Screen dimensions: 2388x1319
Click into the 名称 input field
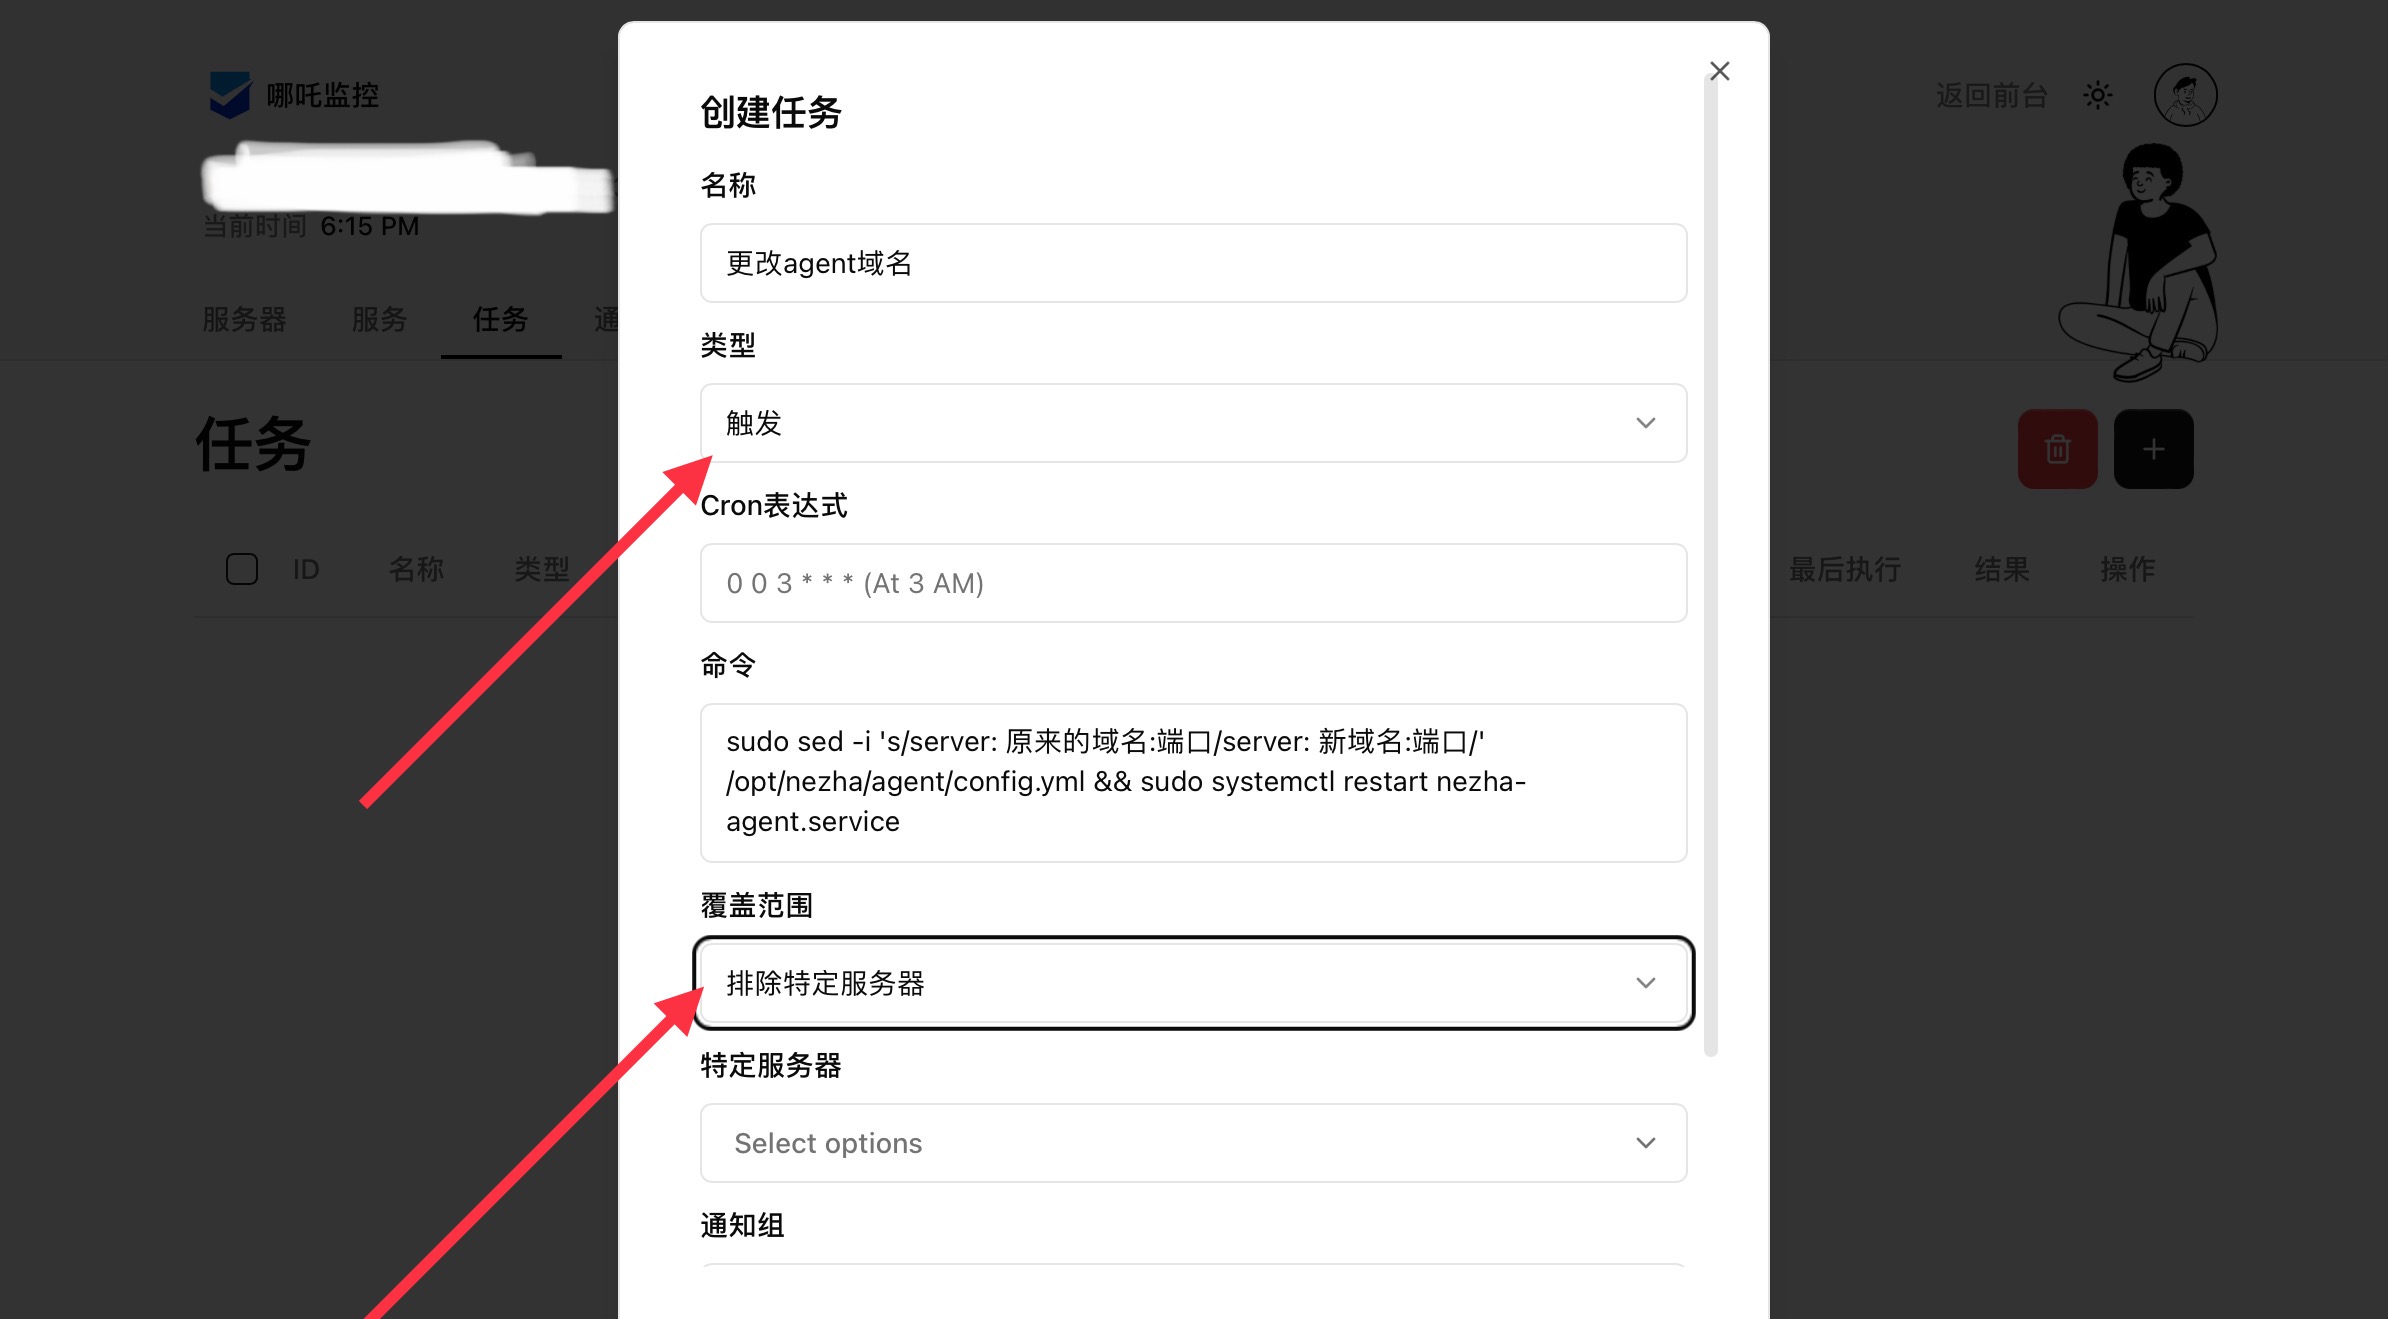(1193, 263)
